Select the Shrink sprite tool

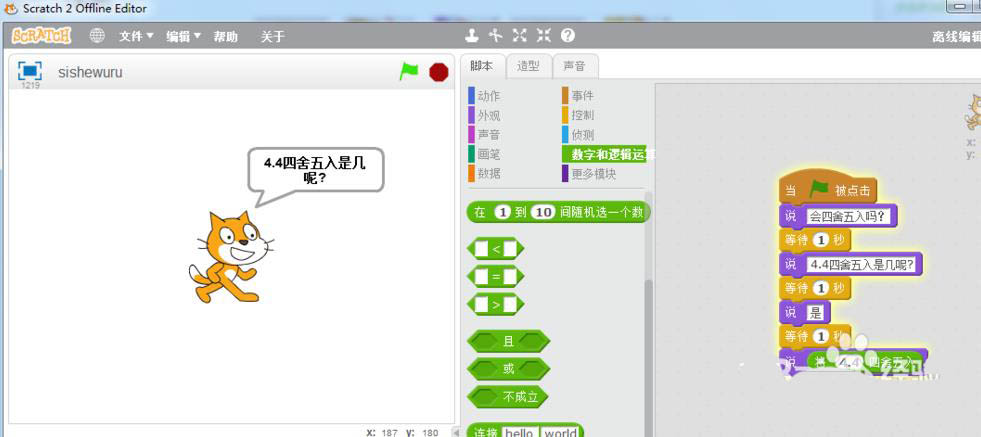pos(544,36)
